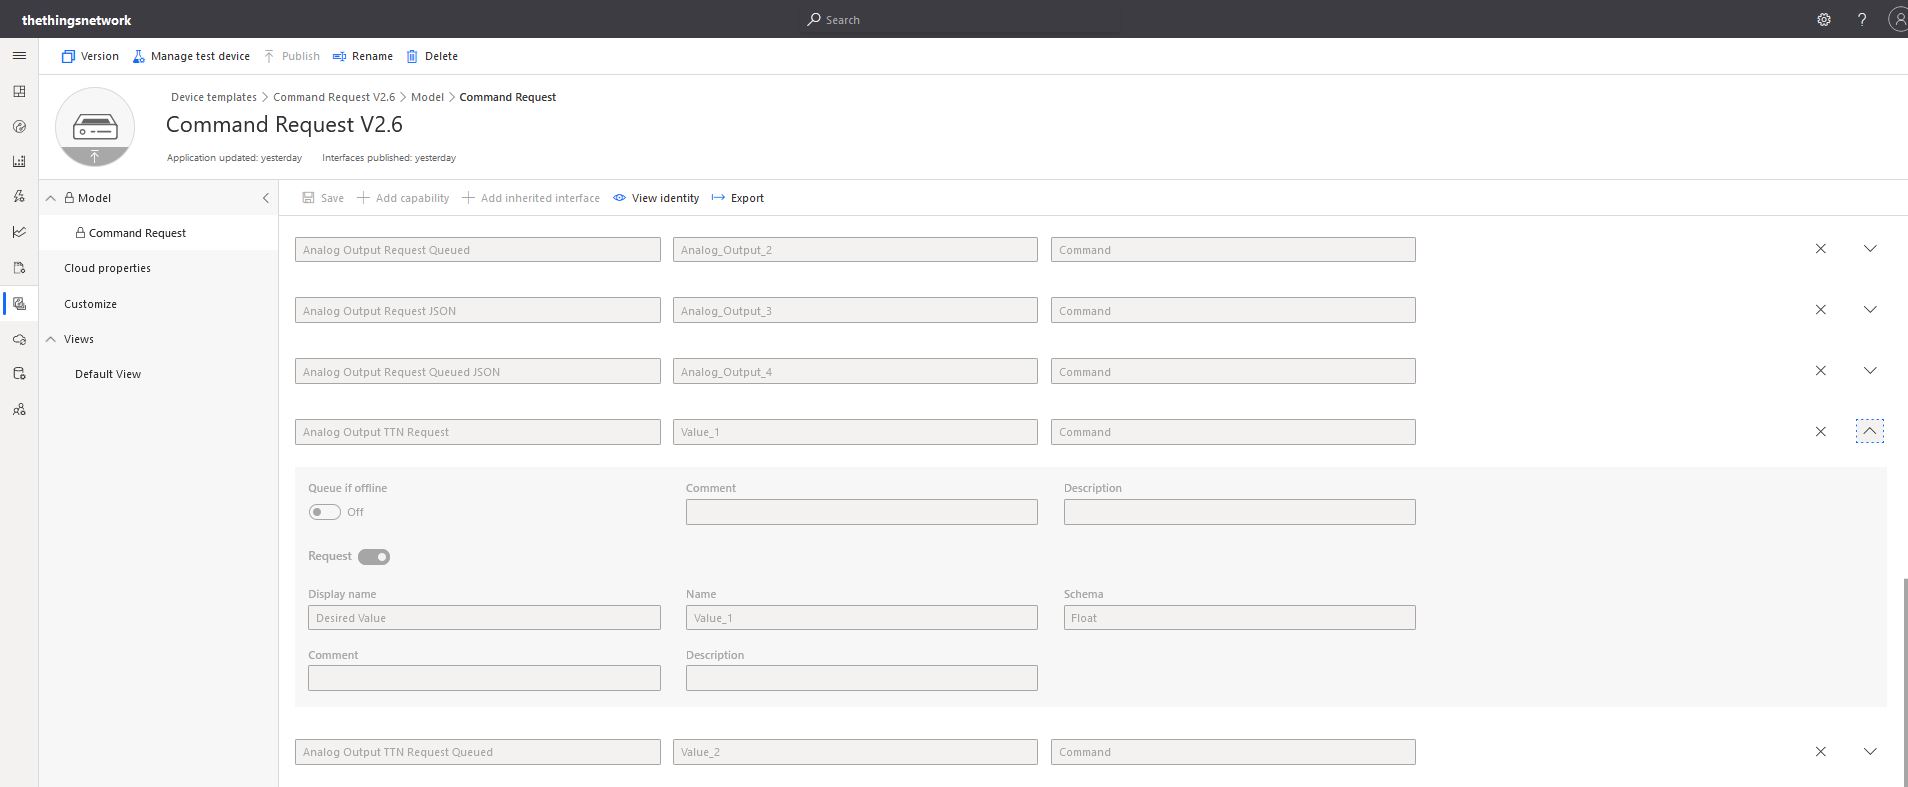Click the settings gear icon in header
This screenshot has width=1908, height=787.
coord(1823,20)
